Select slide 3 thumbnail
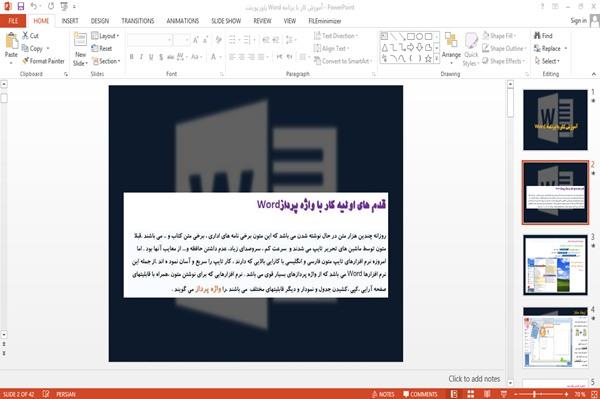600x399 pixels. [x=555, y=265]
